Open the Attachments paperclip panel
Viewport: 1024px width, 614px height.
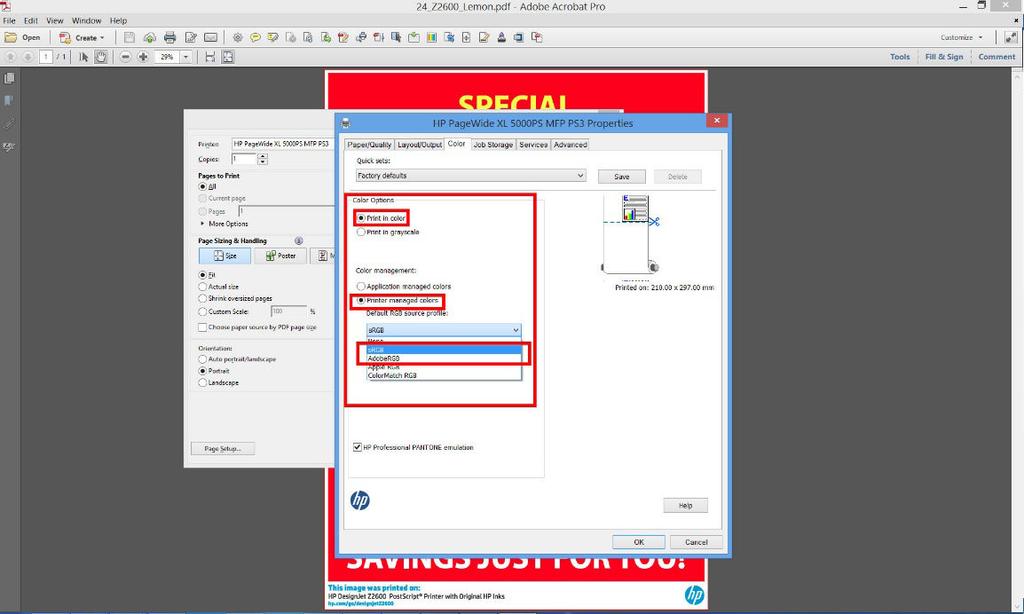coord(8,123)
